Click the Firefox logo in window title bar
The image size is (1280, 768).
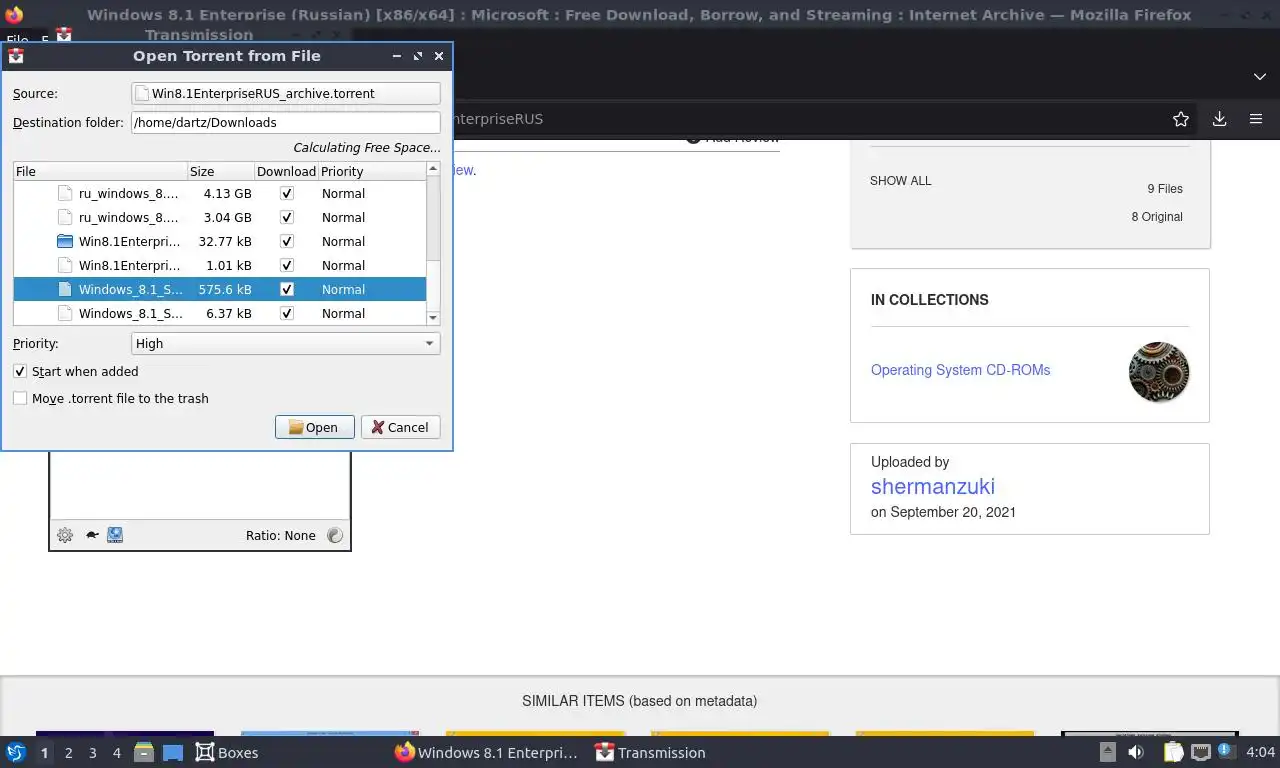(14, 15)
